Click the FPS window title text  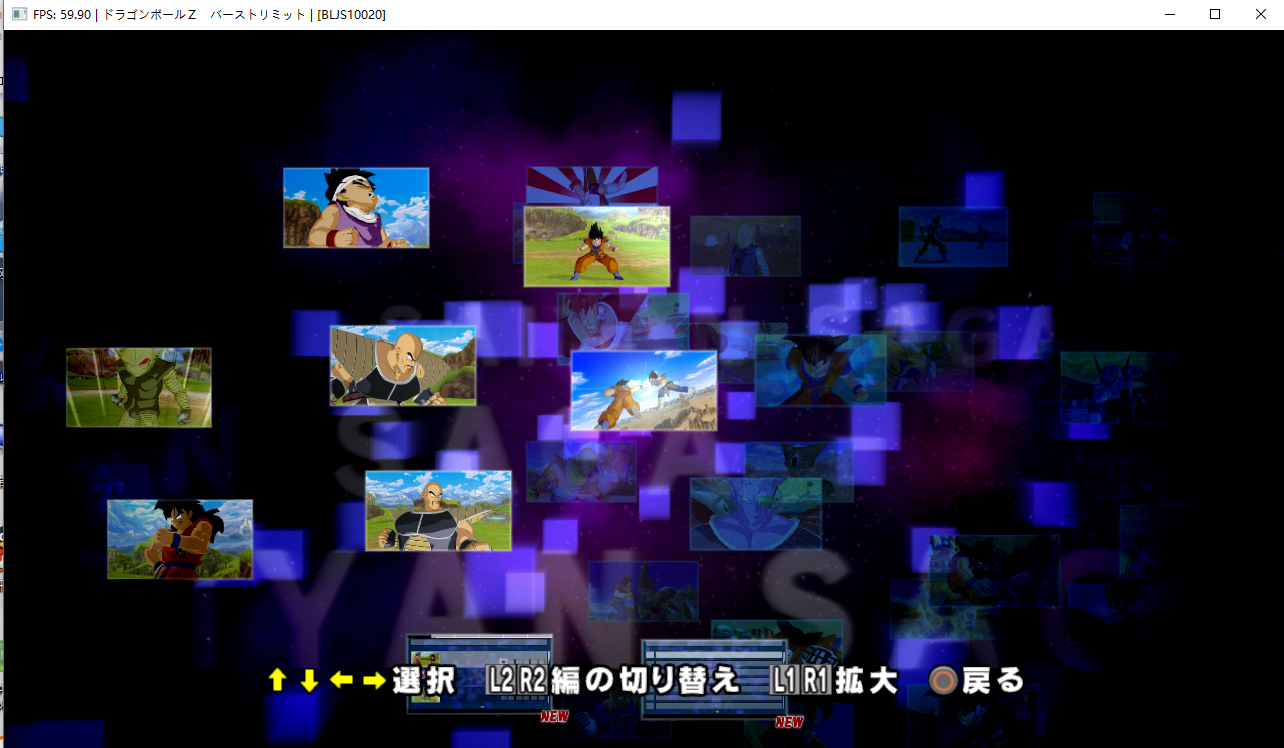[209, 14]
